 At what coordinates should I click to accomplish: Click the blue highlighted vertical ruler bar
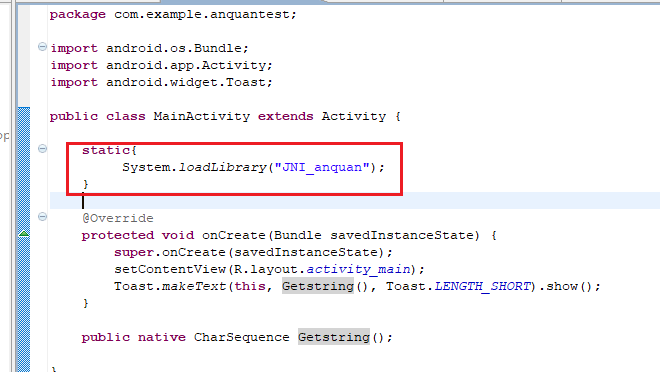[24, 239]
